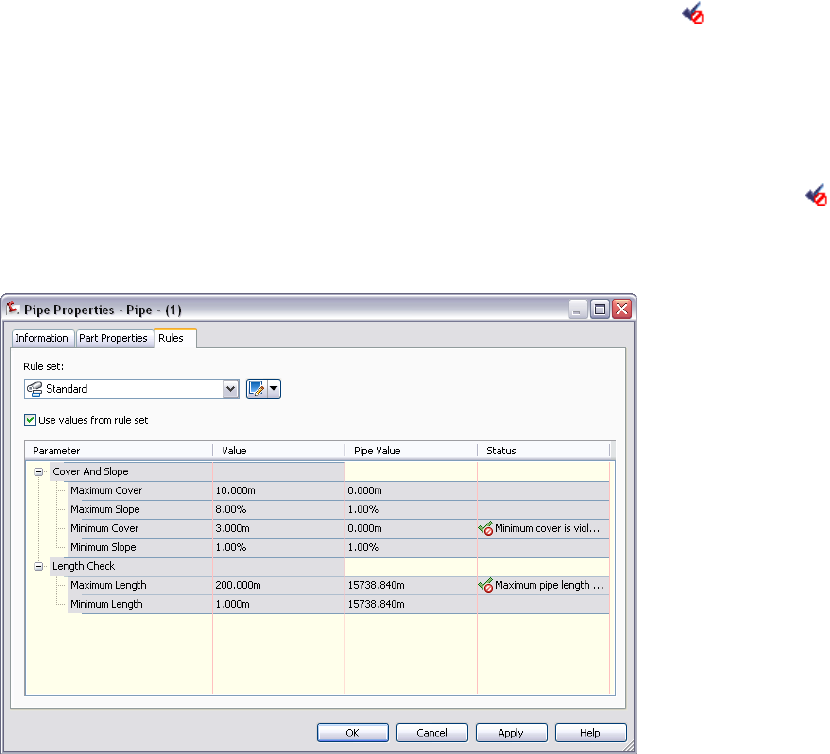The width and height of the screenshot is (830, 754).
Task: Click the Parameter column header
Action: [x=119, y=451]
